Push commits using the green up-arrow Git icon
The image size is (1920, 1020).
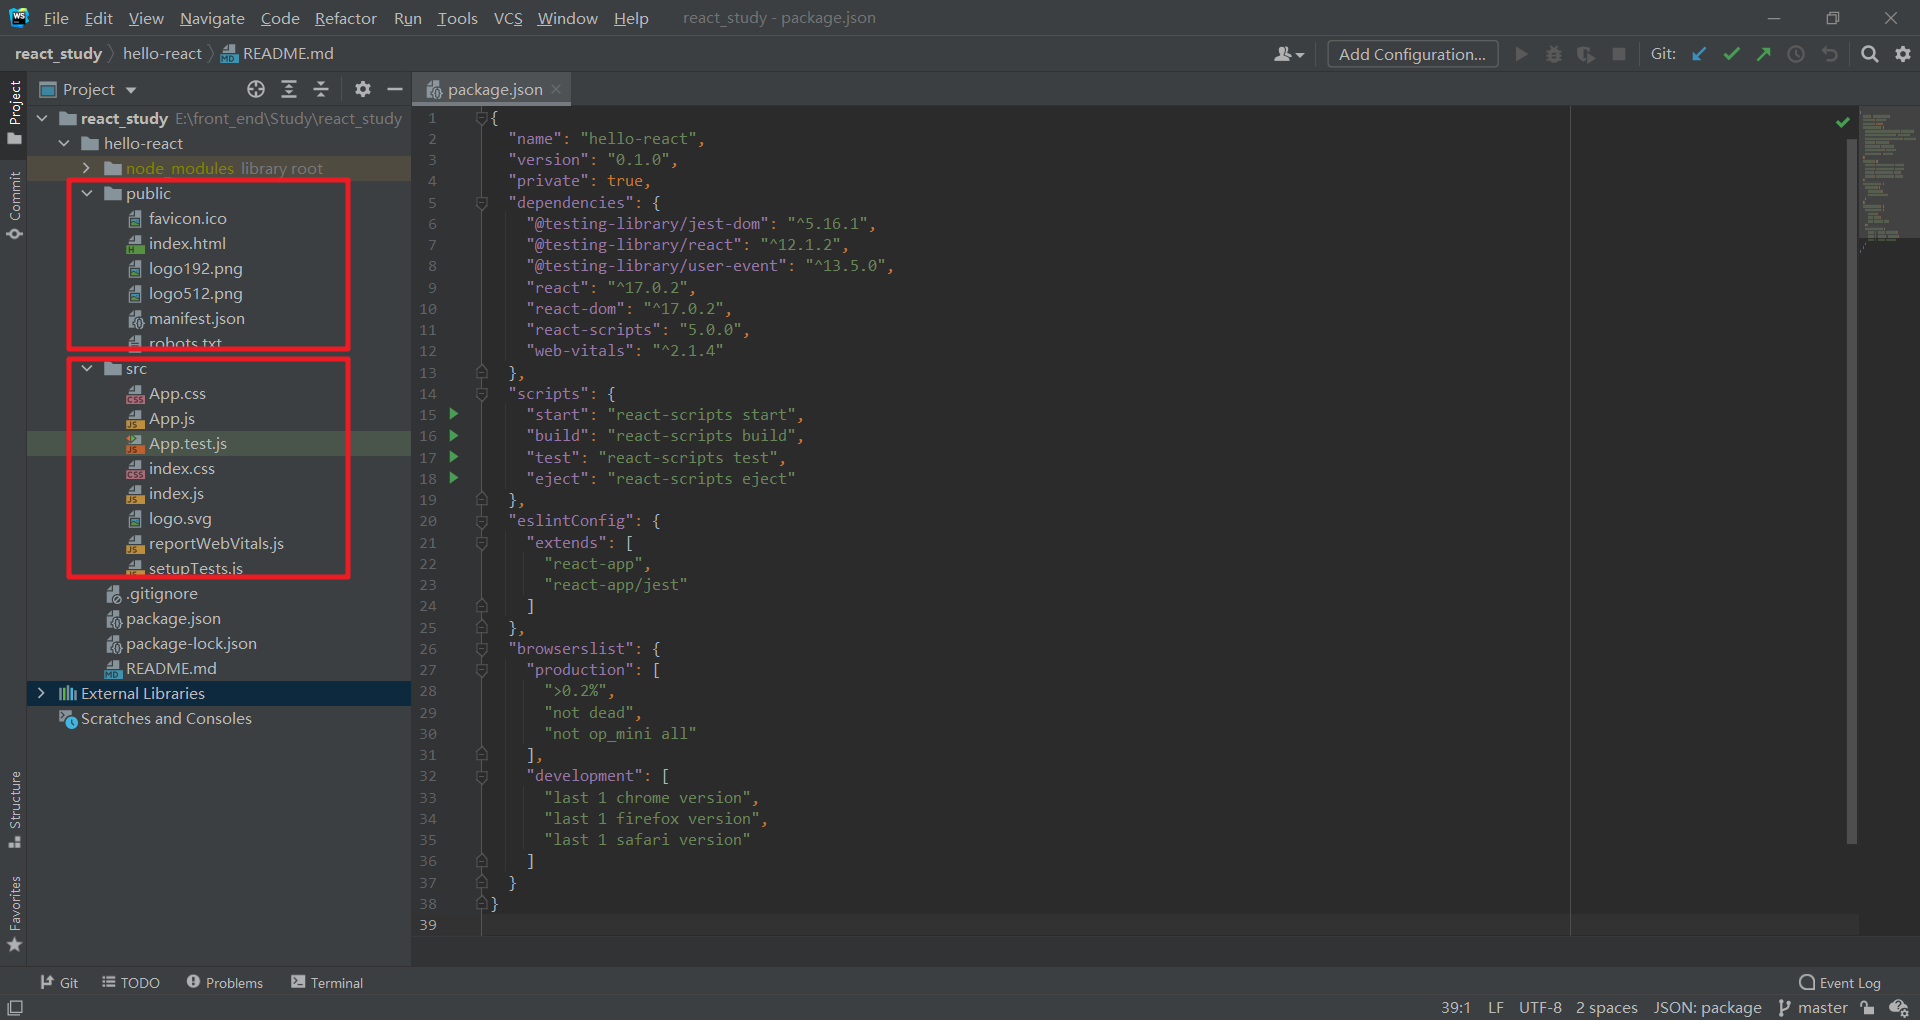1764,53
